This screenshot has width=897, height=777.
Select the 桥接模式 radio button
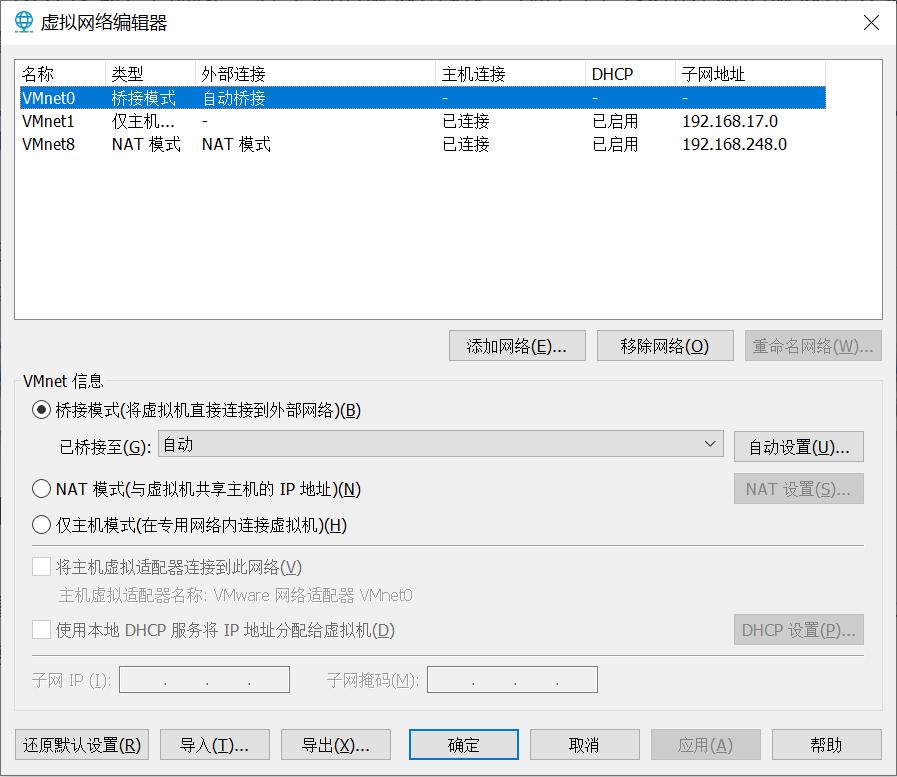[41, 410]
